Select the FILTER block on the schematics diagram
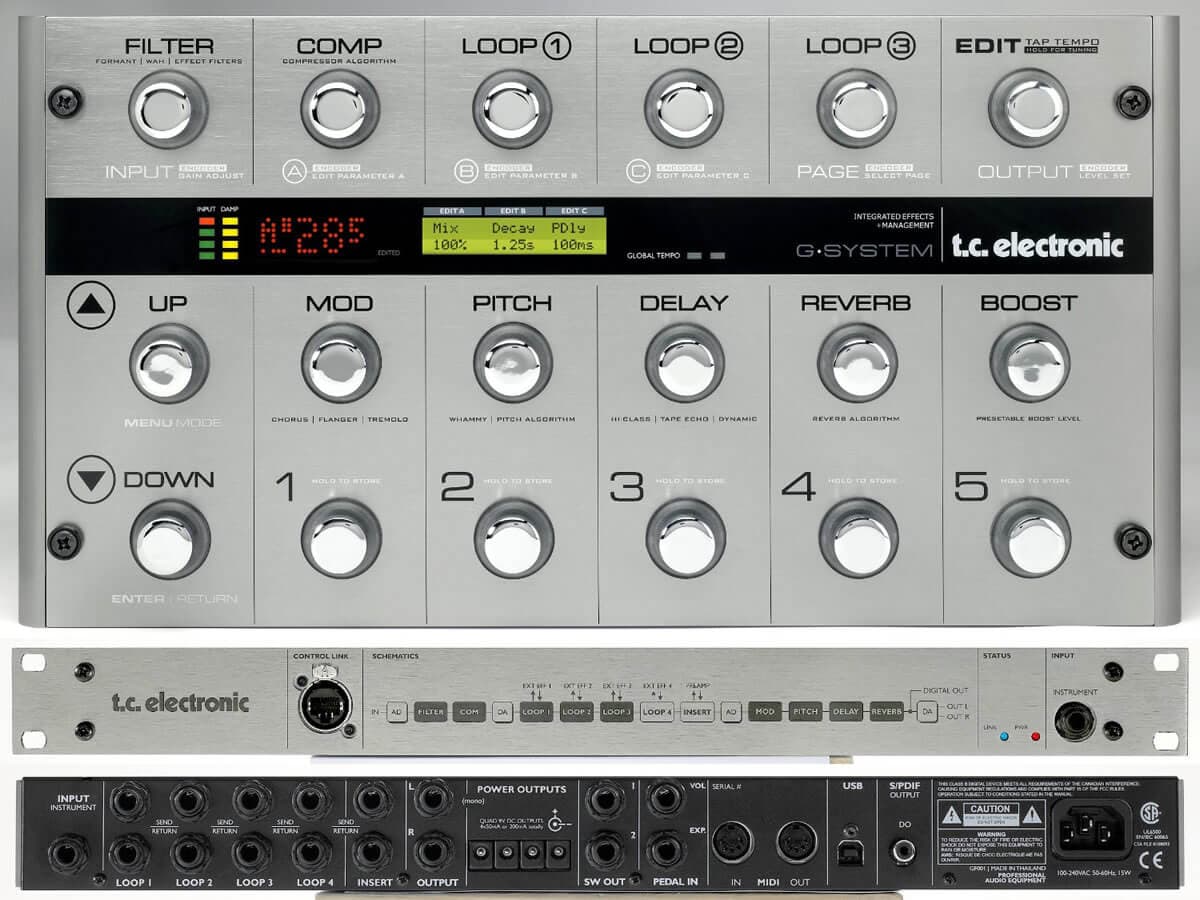Image resolution: width=1200 pixels, height=900 pixels. point(431,711)
